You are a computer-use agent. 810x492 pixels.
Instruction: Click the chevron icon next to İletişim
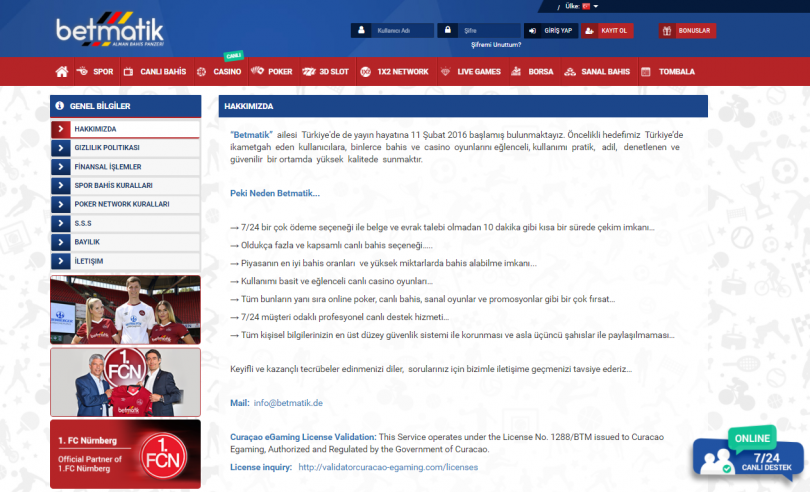tap(60, 261)
